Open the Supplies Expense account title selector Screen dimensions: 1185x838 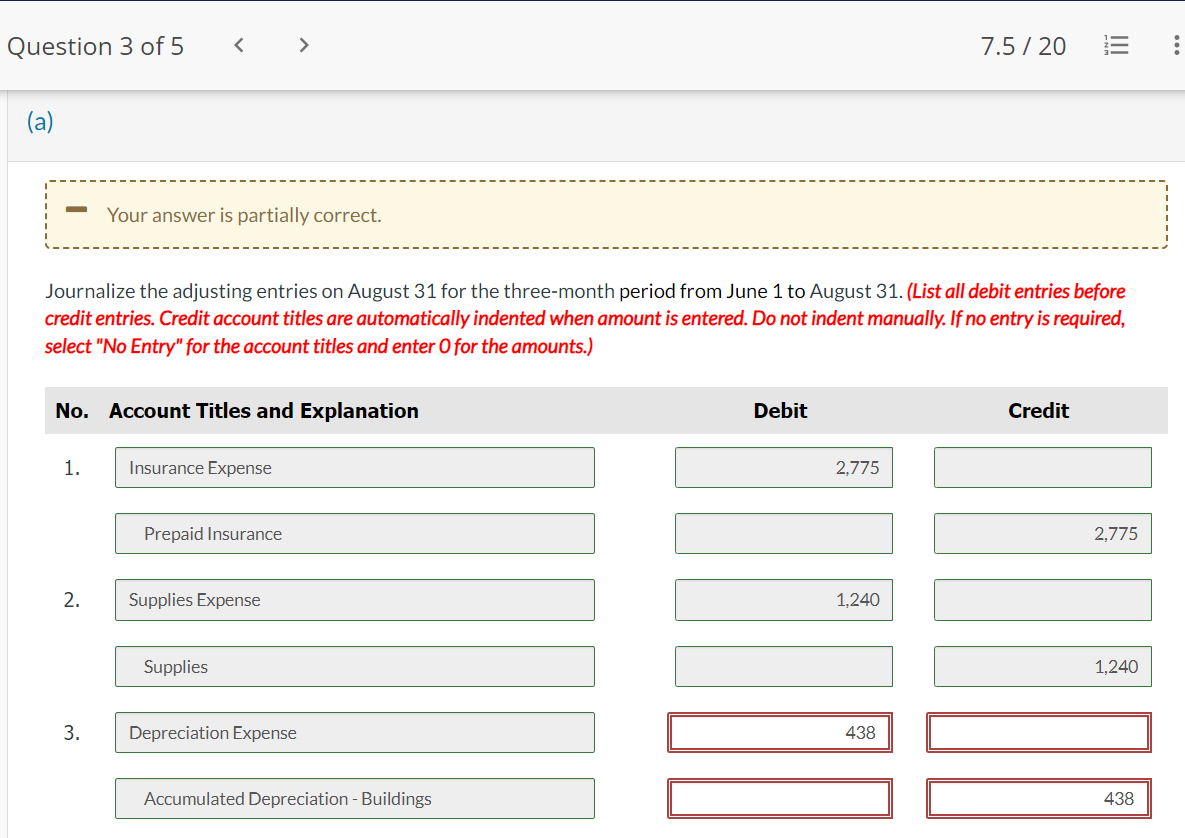354,600
